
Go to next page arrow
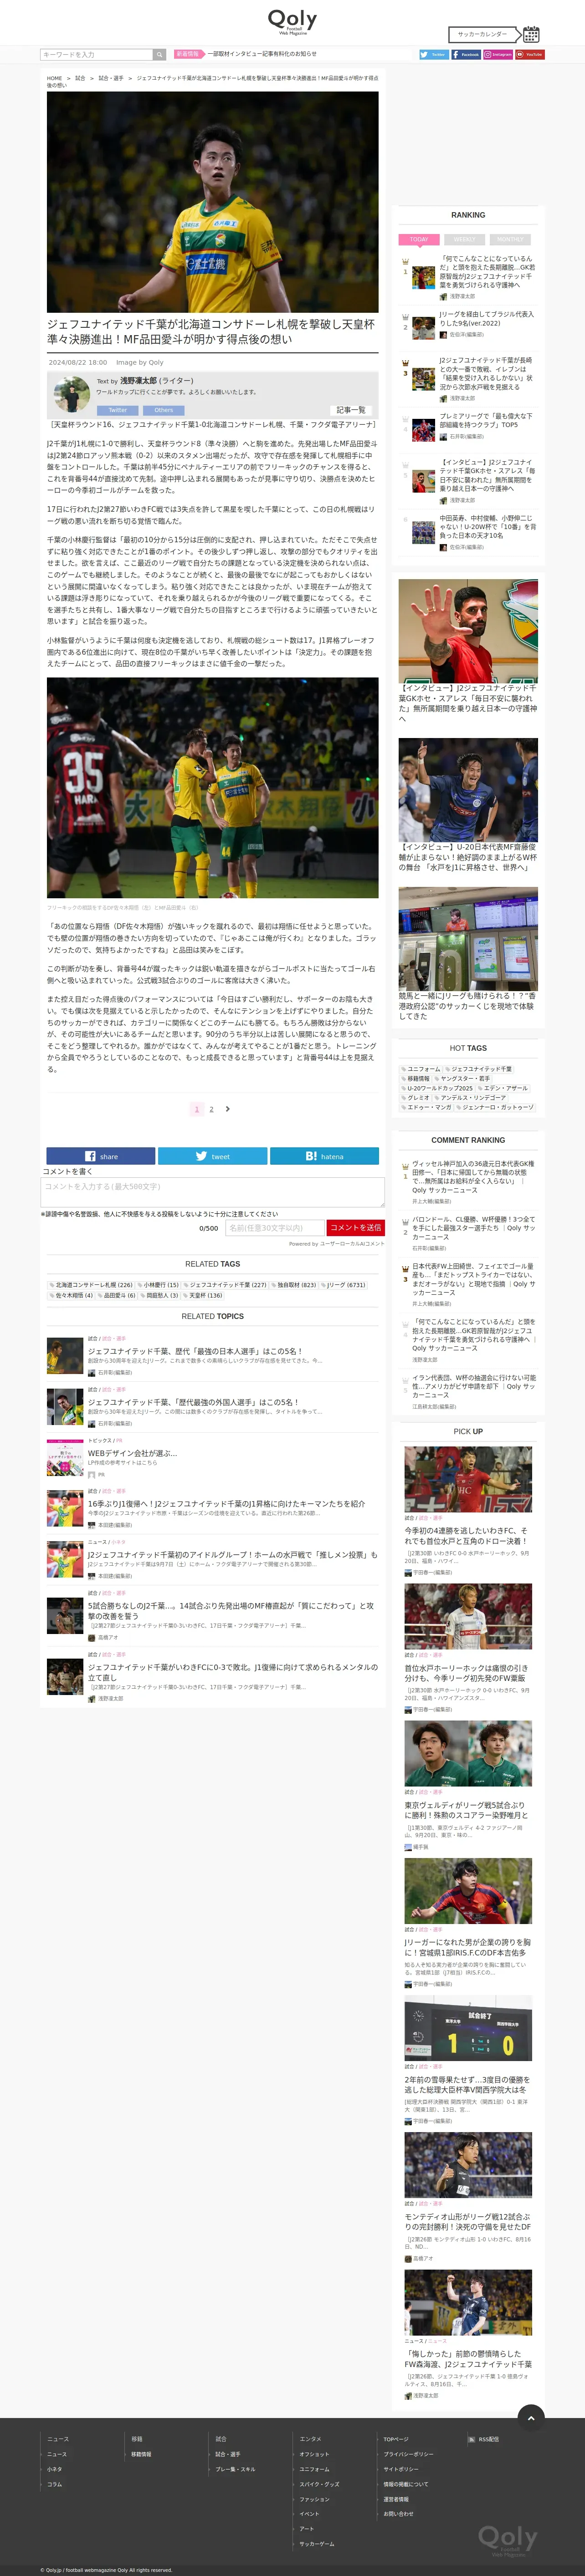point(228,1109)
